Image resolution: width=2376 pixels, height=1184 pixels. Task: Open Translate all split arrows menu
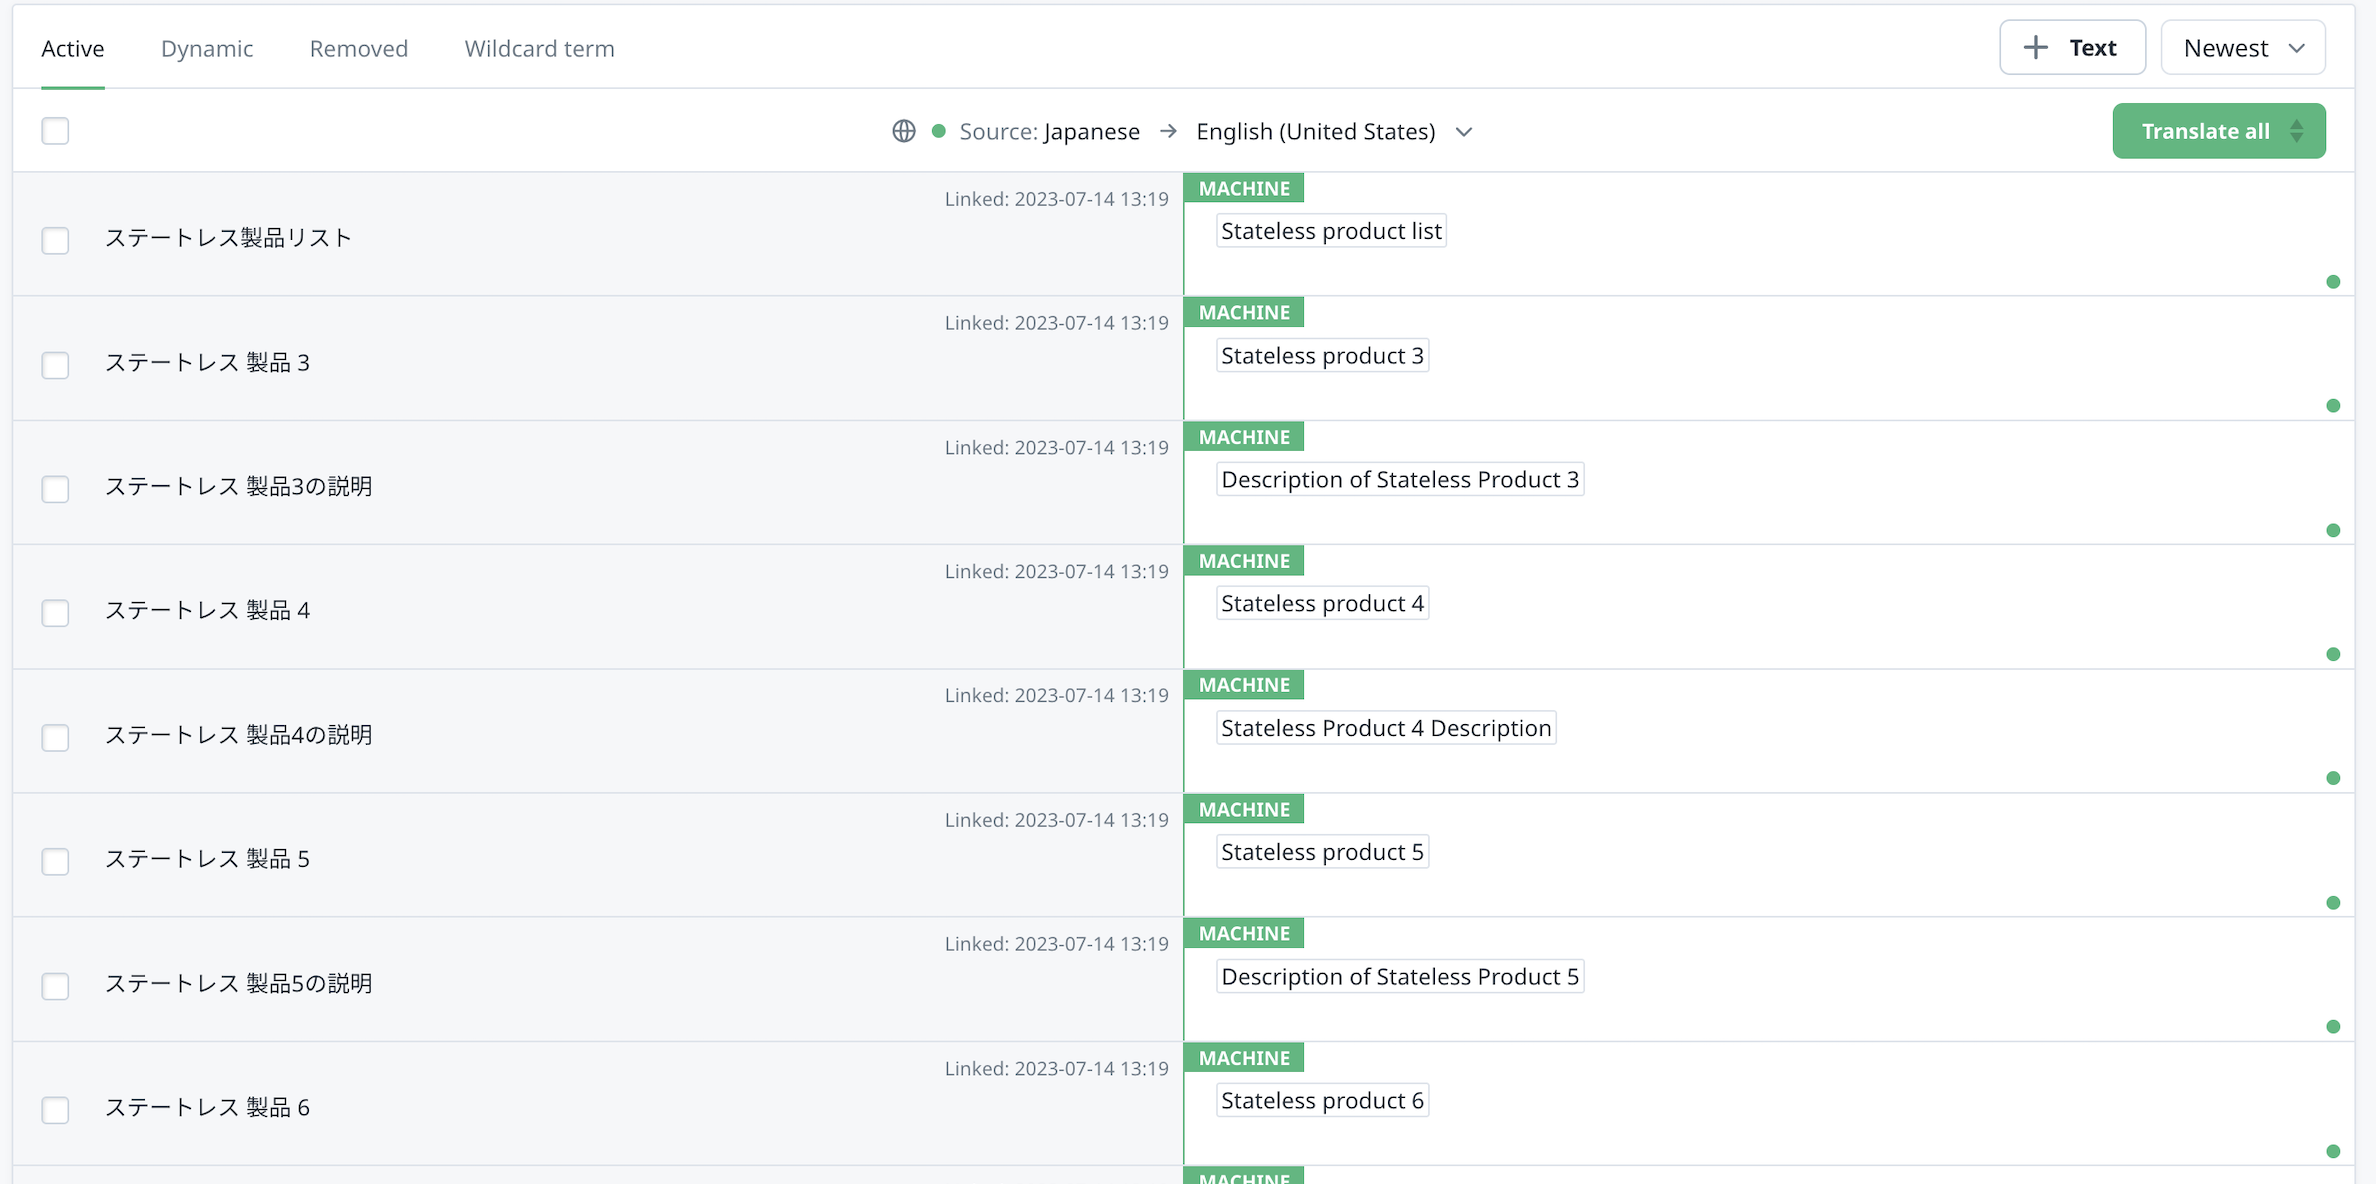click(2297, 131)
